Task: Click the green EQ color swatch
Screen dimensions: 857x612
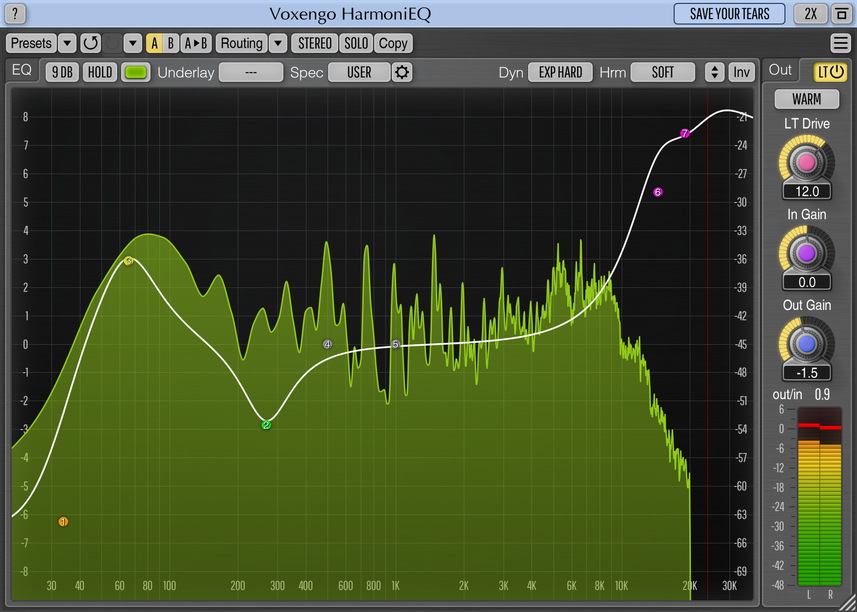Action: [136, 72]
